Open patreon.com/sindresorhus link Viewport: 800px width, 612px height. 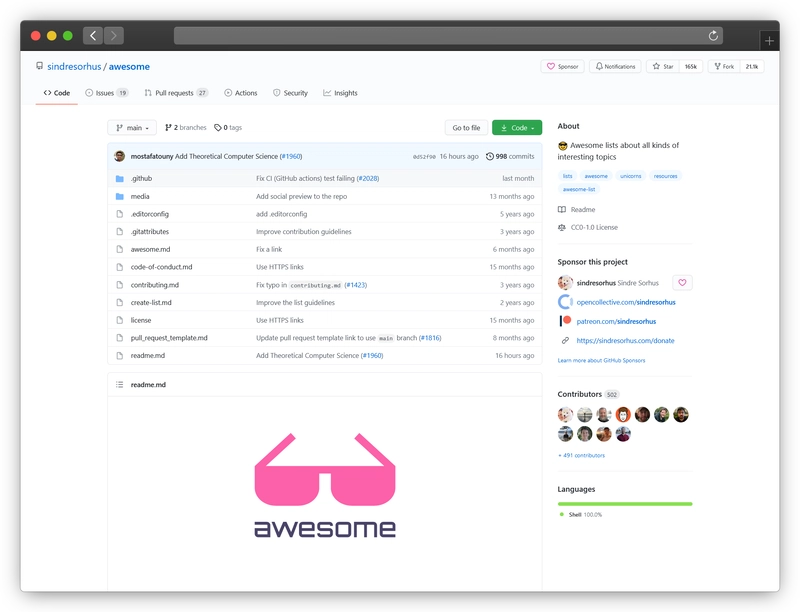pos(616,321)
